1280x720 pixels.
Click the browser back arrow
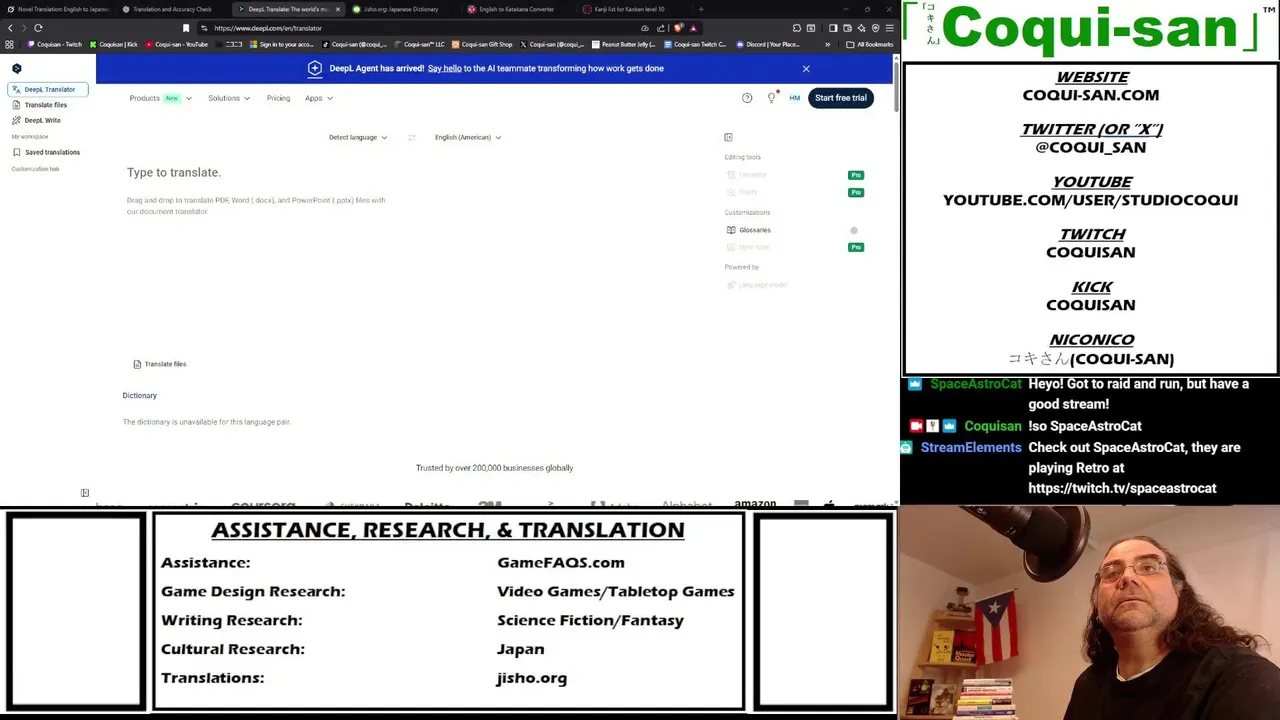[10, 28]
